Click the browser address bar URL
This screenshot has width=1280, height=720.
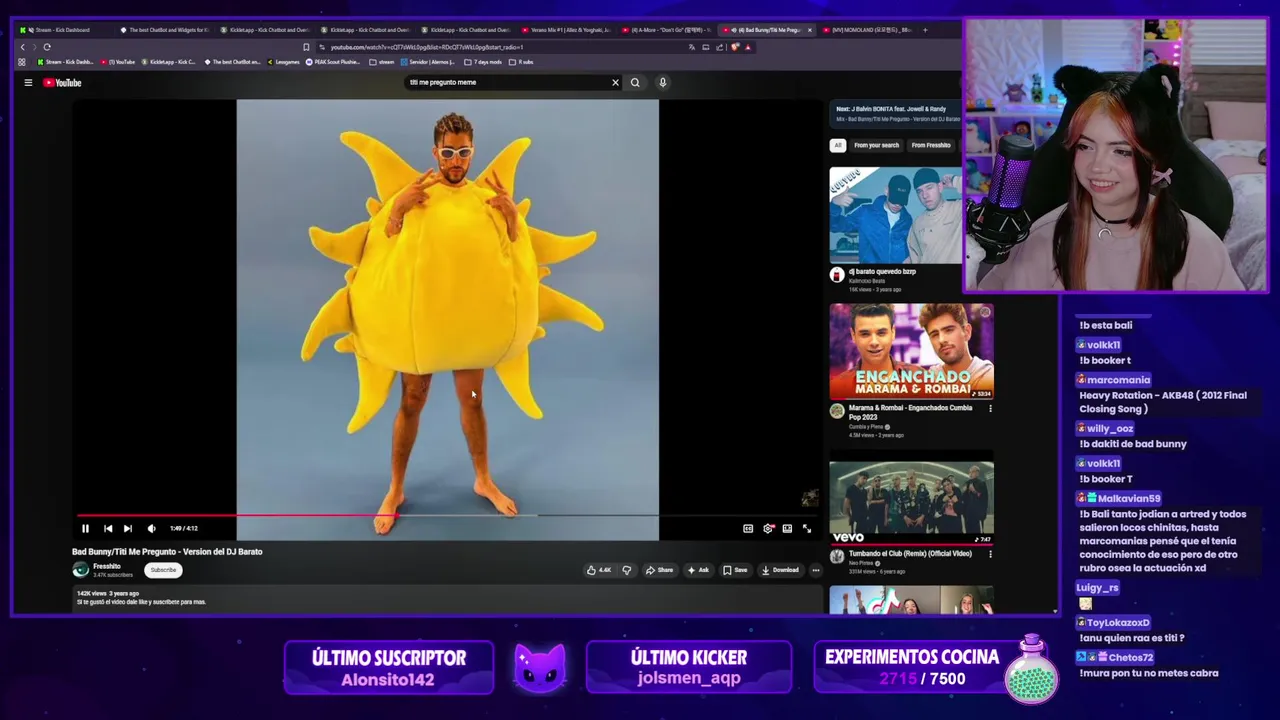click(427, 47)
